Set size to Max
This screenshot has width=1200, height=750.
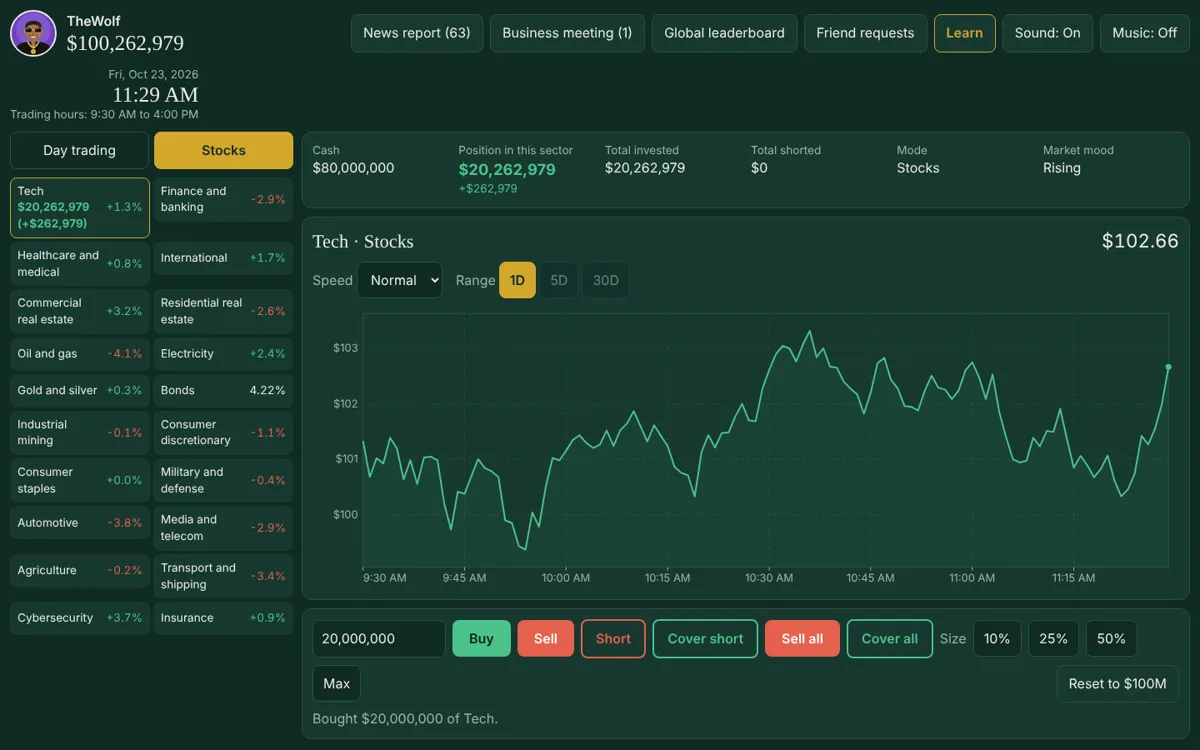tap(337, 684)
